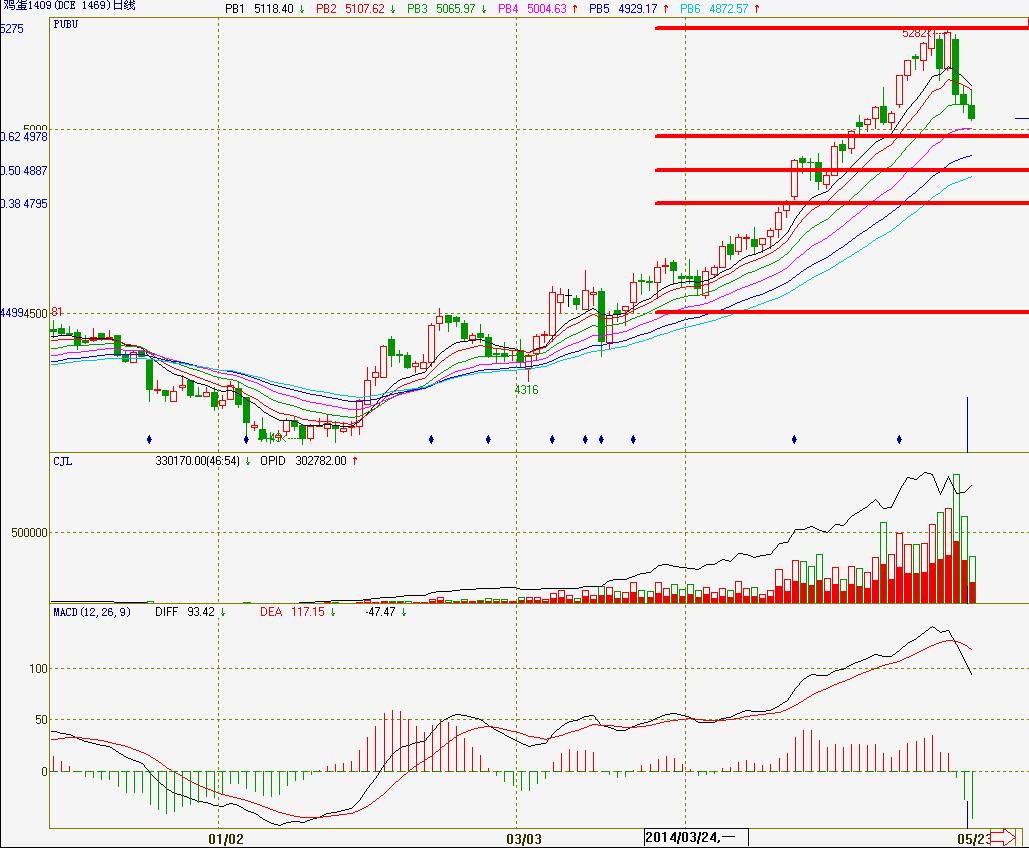This screenshot has height=848, width=1029.
Task: Click the chart title 鸡蛋1409 日线
Action: click(x=68, y=6)
